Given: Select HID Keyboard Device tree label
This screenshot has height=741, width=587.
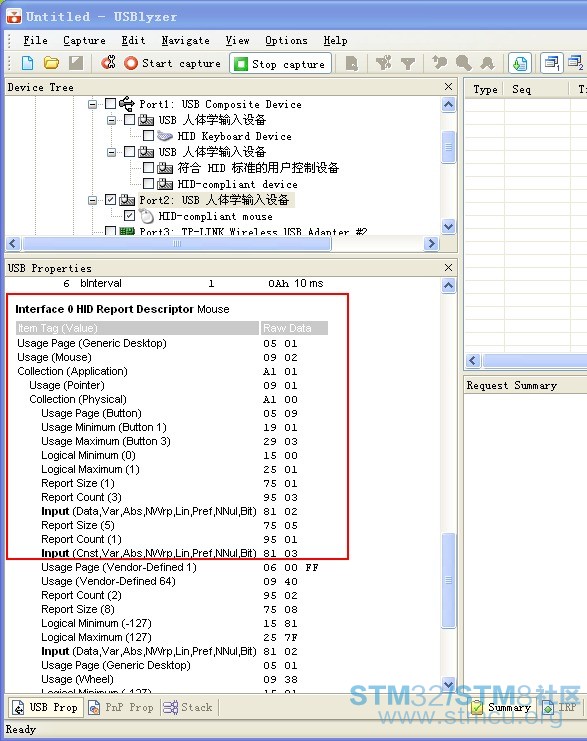Looking at the screenshot, I should [x=234, y=136].
